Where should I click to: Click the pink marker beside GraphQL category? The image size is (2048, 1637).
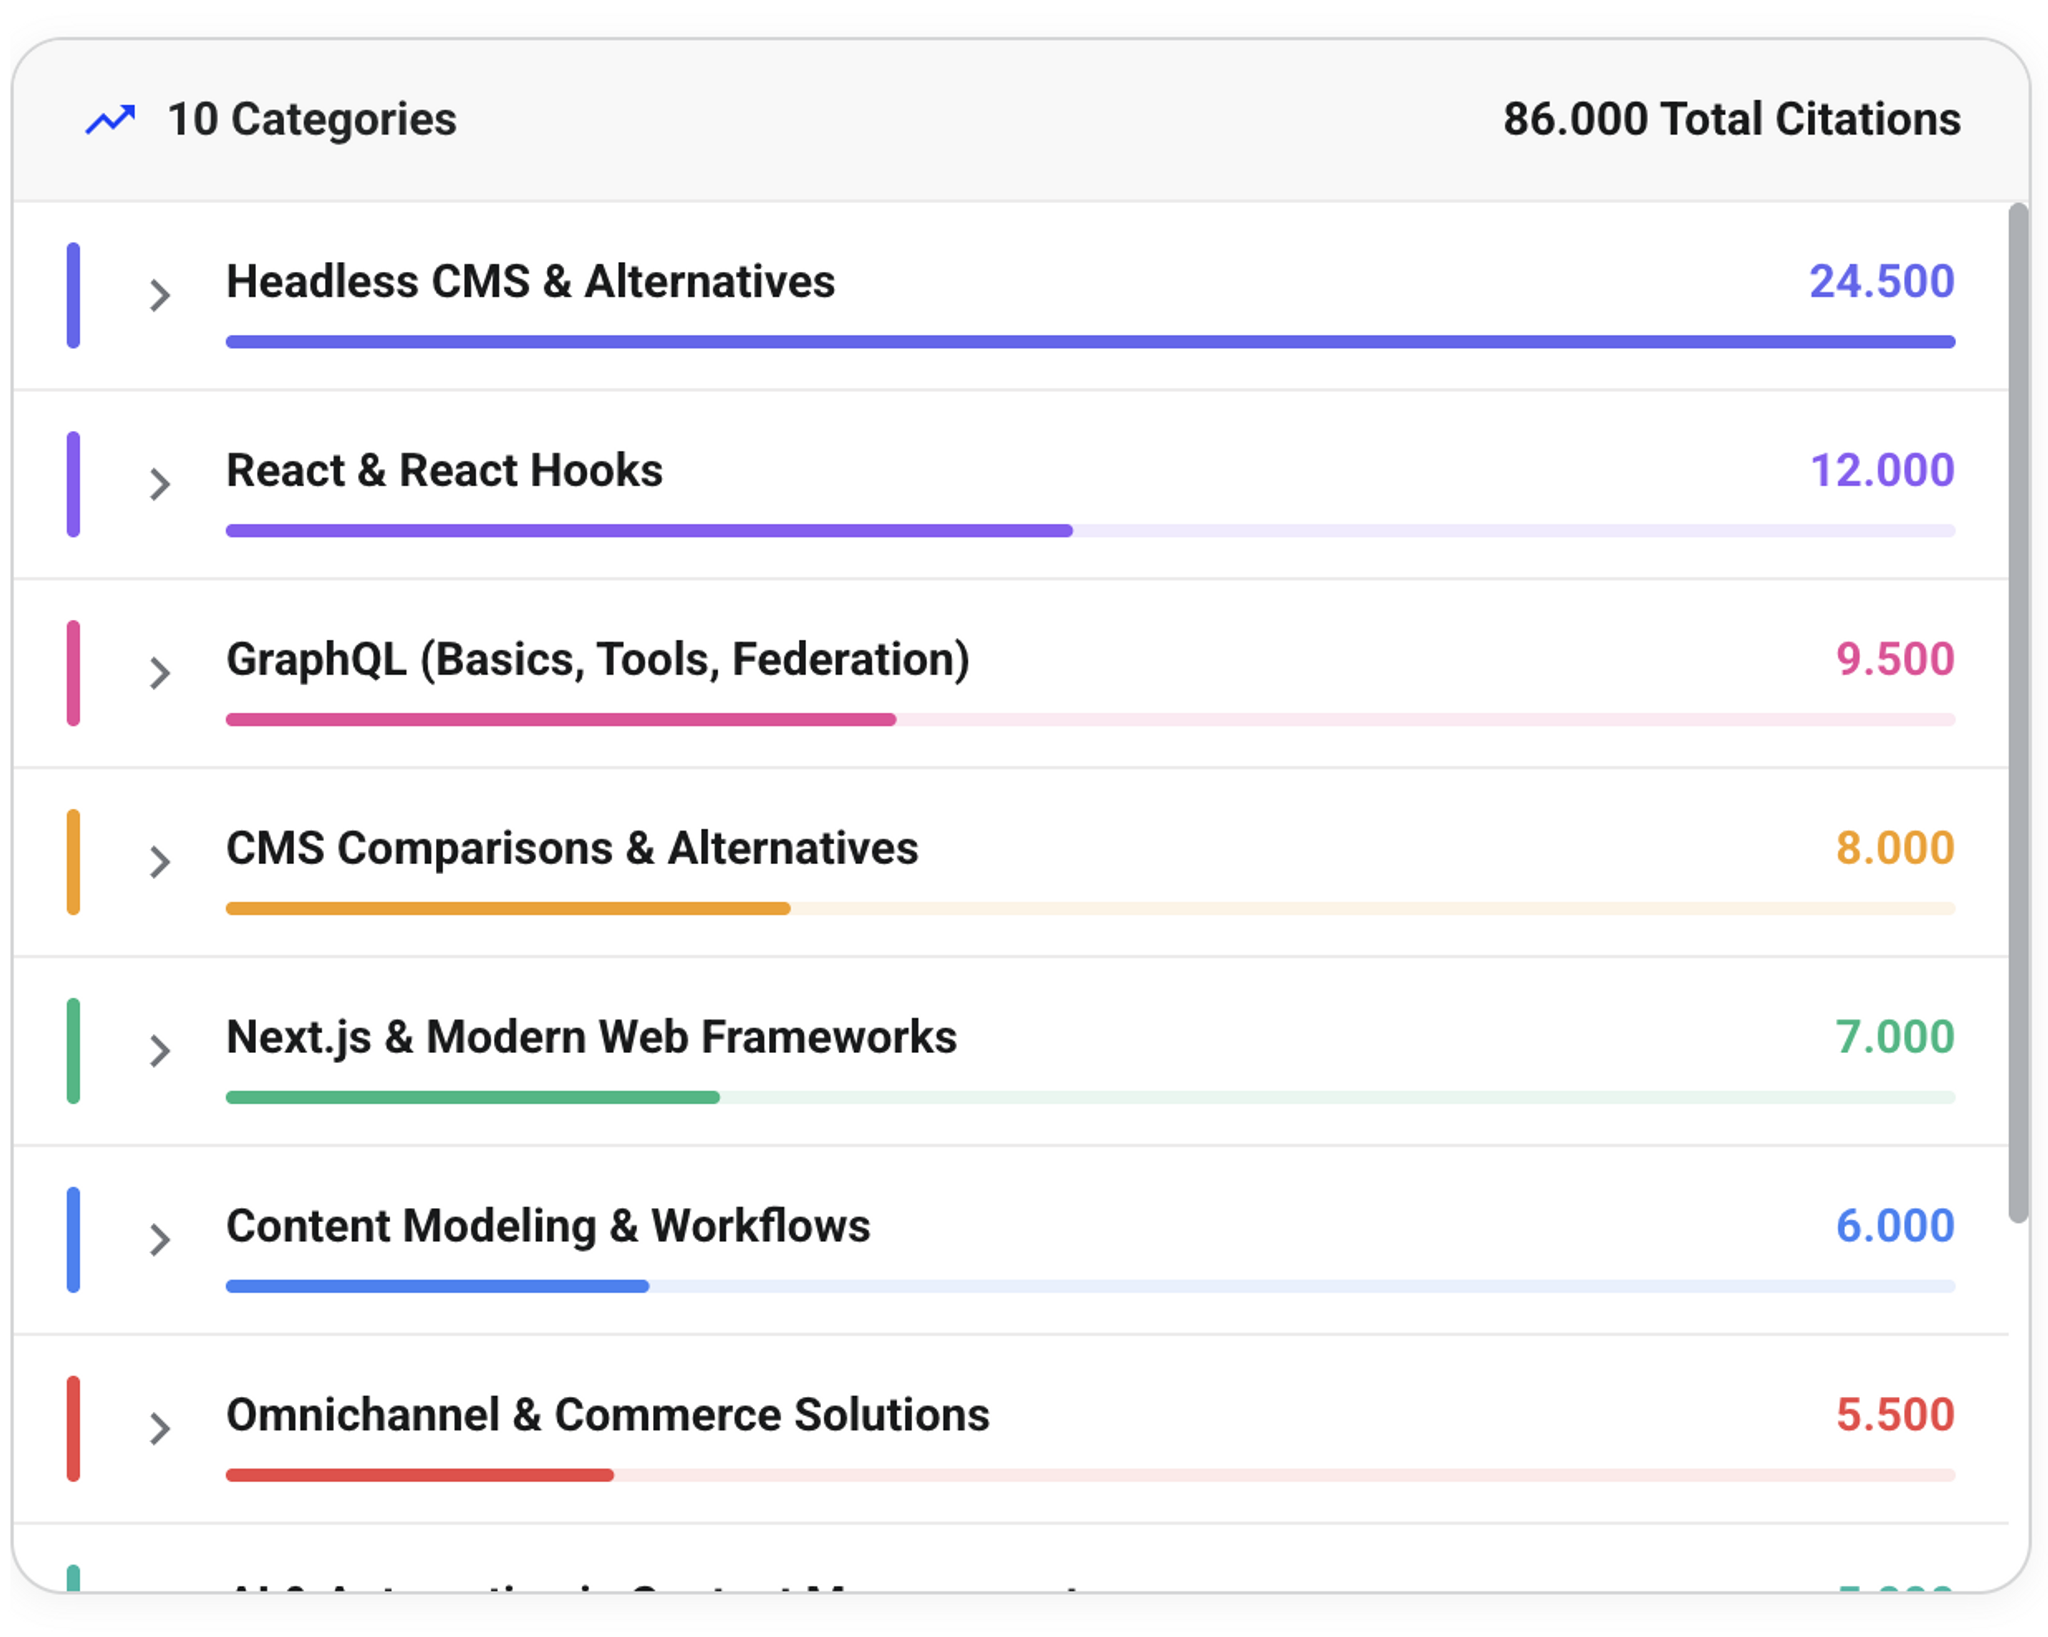click(74, 671)
